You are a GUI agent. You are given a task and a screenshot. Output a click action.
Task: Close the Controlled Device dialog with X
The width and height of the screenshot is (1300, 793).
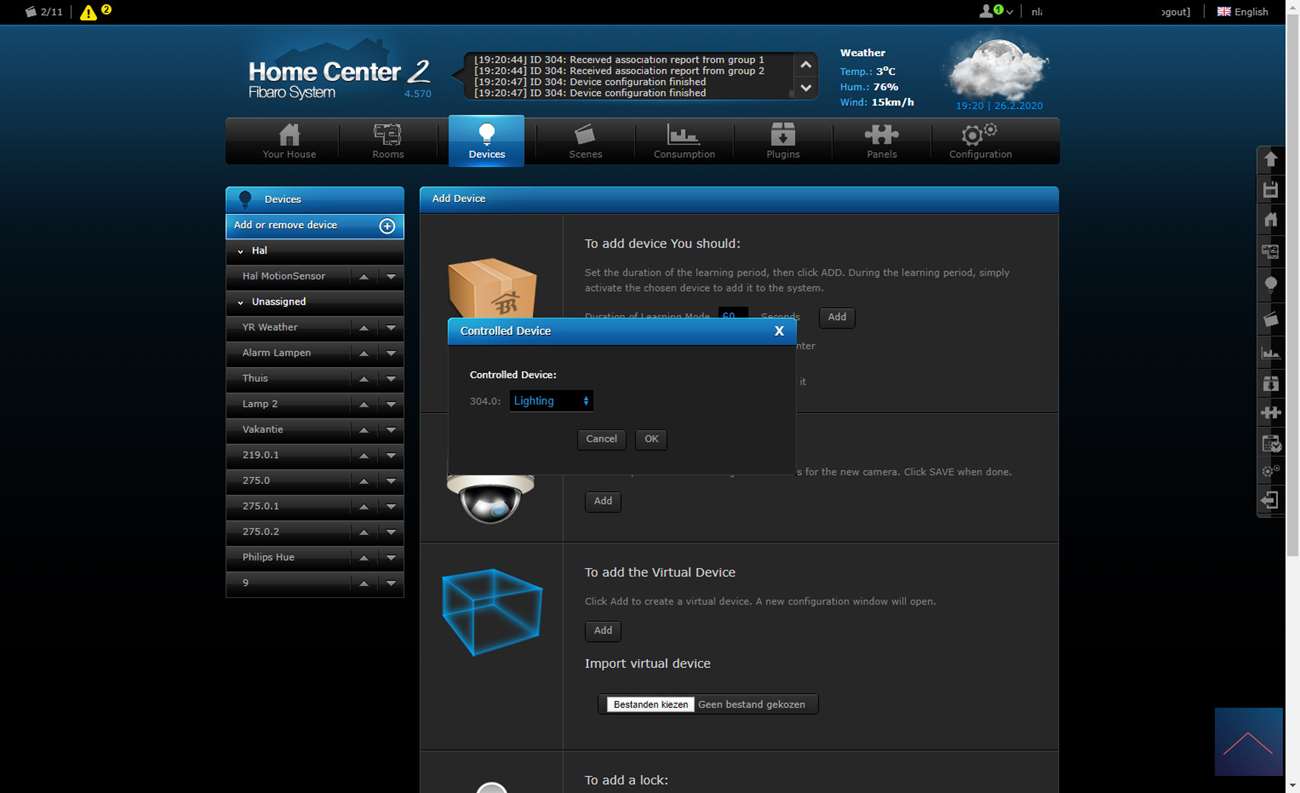[779, 331]
